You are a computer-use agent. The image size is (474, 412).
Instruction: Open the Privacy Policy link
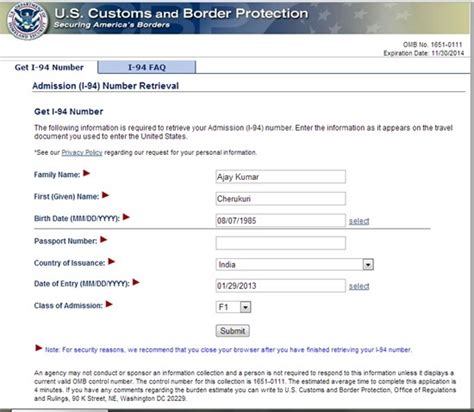click(x=82, y=153)
